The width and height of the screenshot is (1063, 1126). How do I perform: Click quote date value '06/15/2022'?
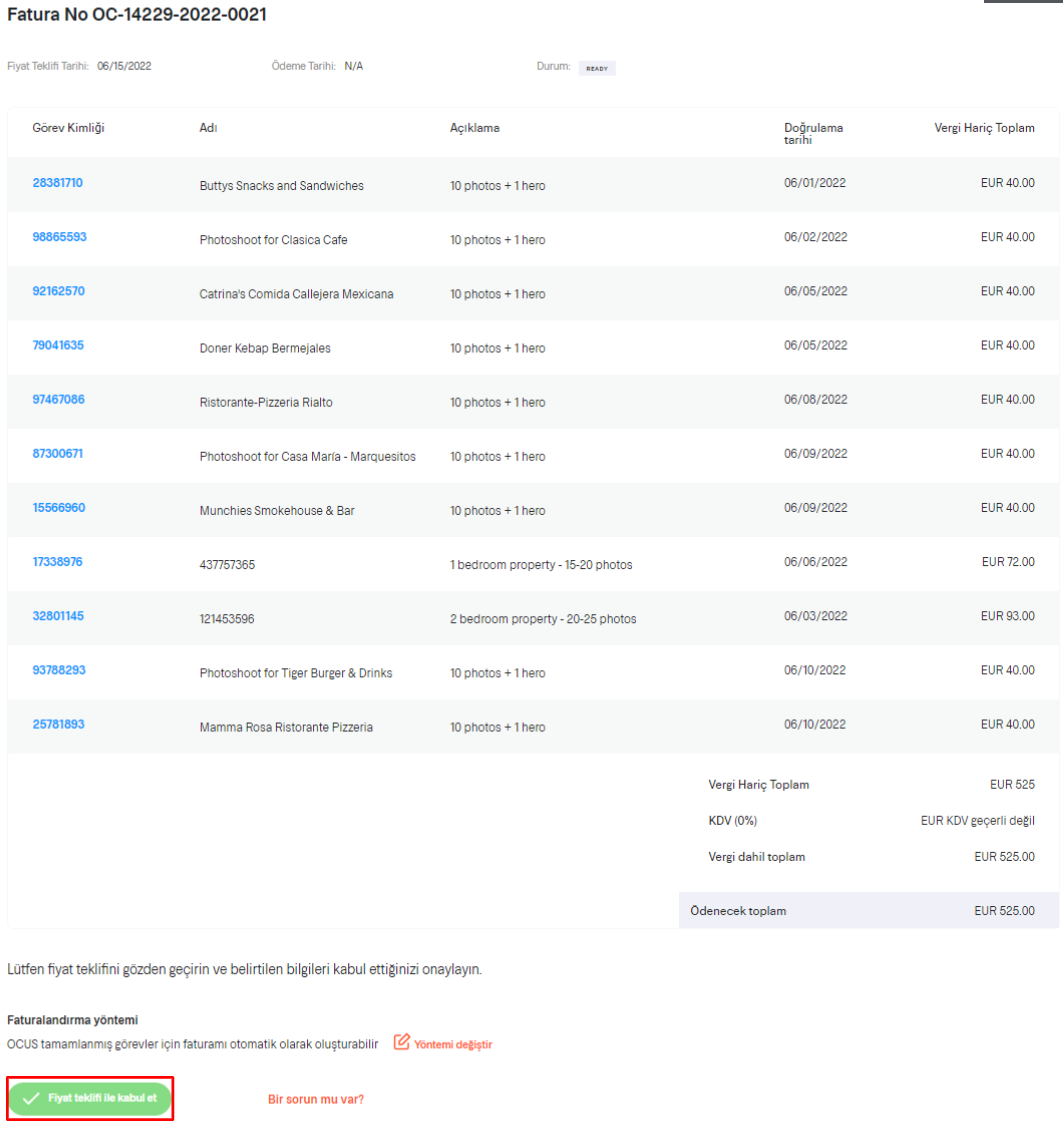(124, 66)
